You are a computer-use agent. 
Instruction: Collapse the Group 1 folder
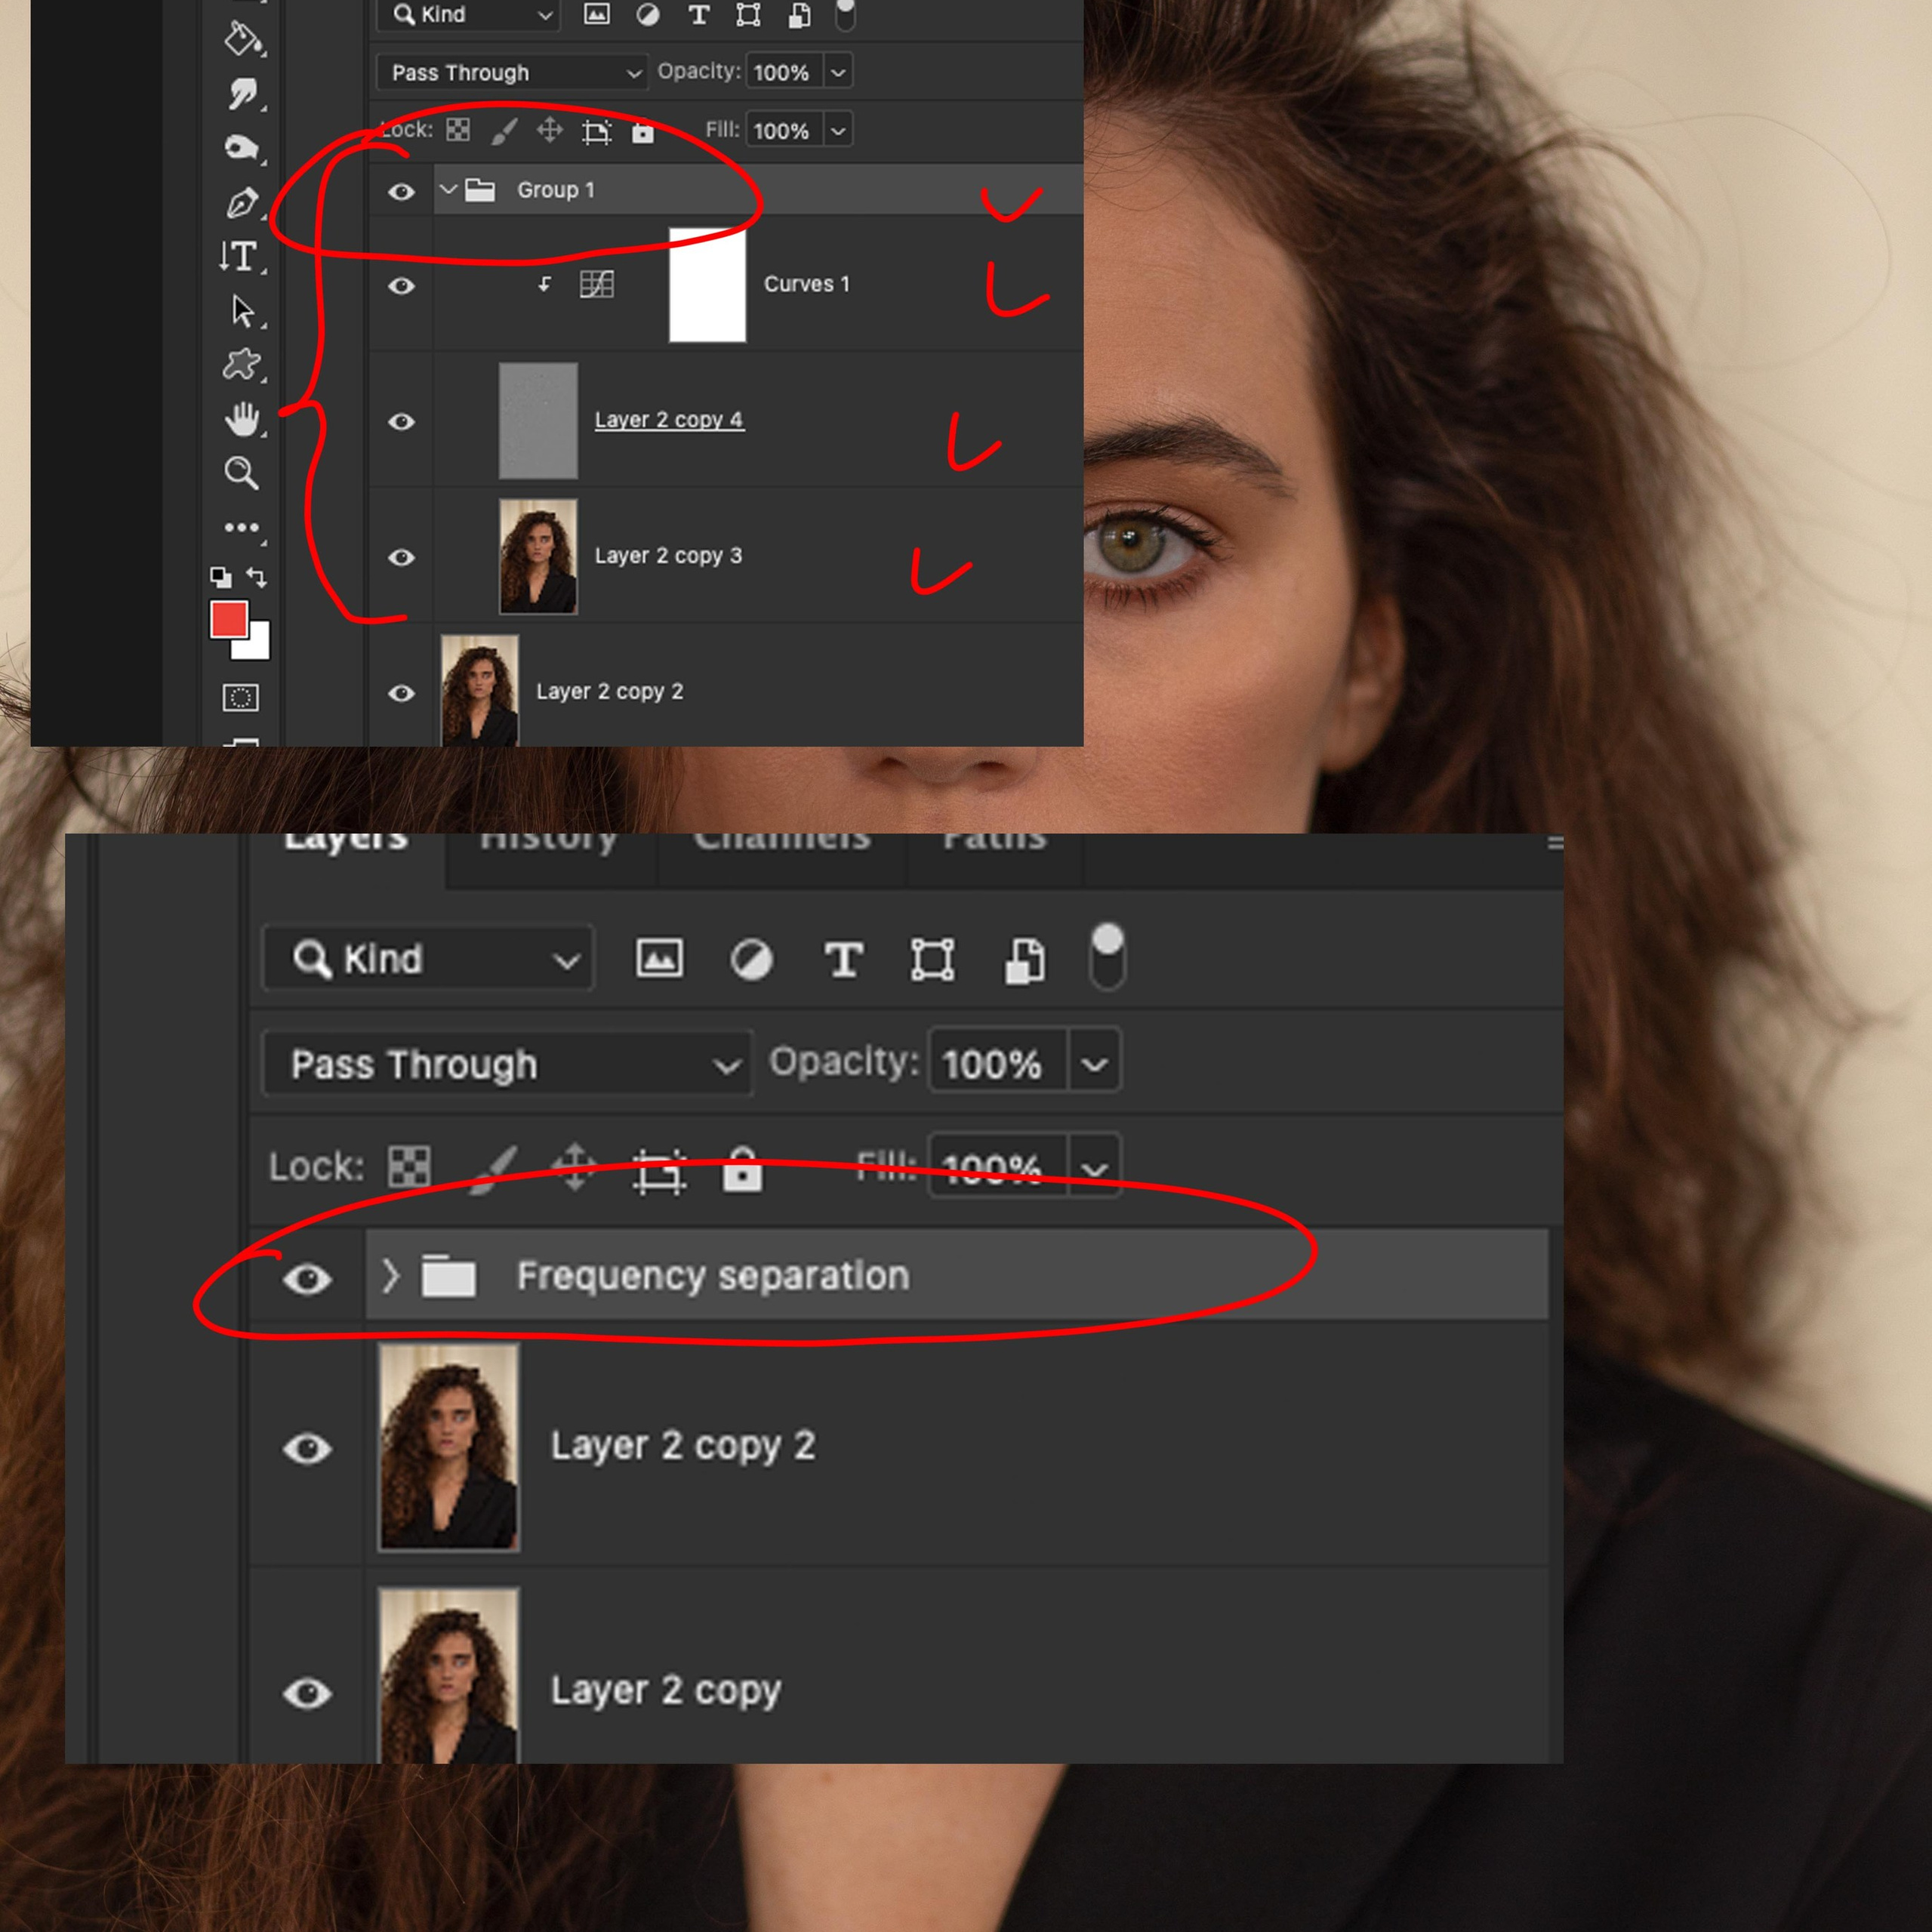point(449,190)
